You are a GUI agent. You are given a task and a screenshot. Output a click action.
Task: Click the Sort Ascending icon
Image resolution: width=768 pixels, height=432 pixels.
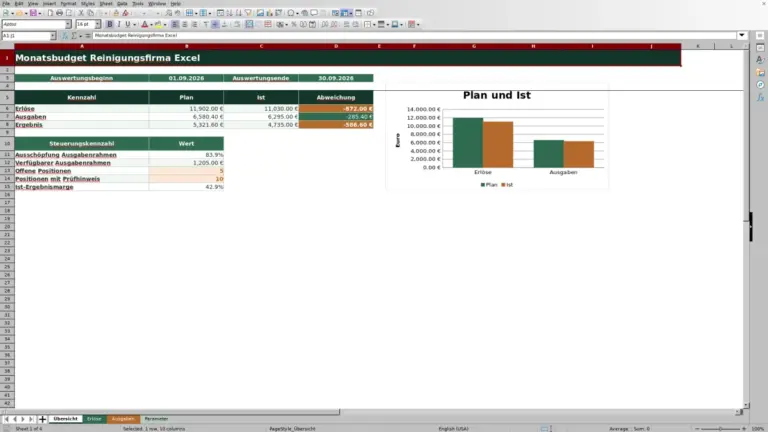click(229, 13)
